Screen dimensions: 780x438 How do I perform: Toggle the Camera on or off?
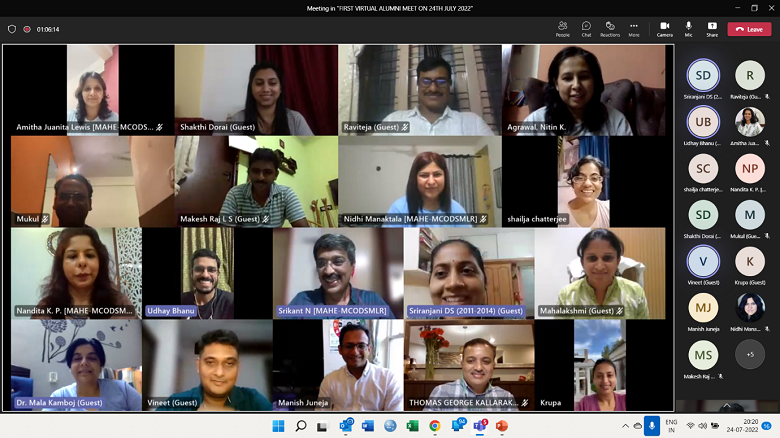pos(664,29)
